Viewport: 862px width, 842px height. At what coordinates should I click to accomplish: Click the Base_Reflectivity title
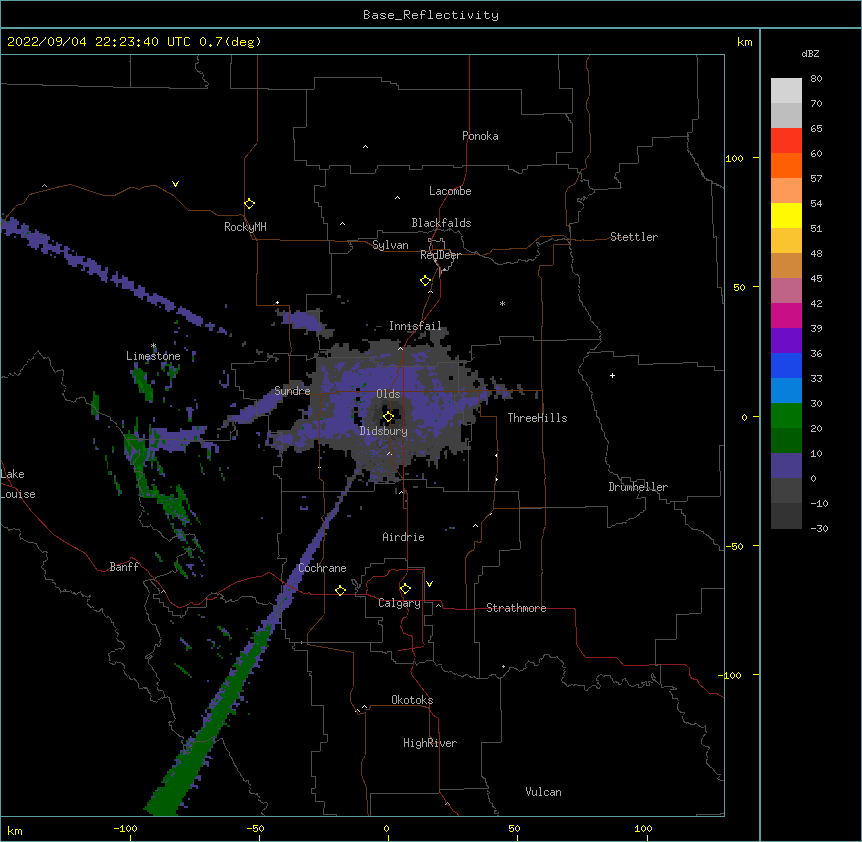pyautogui.click(x=431, y=15)
